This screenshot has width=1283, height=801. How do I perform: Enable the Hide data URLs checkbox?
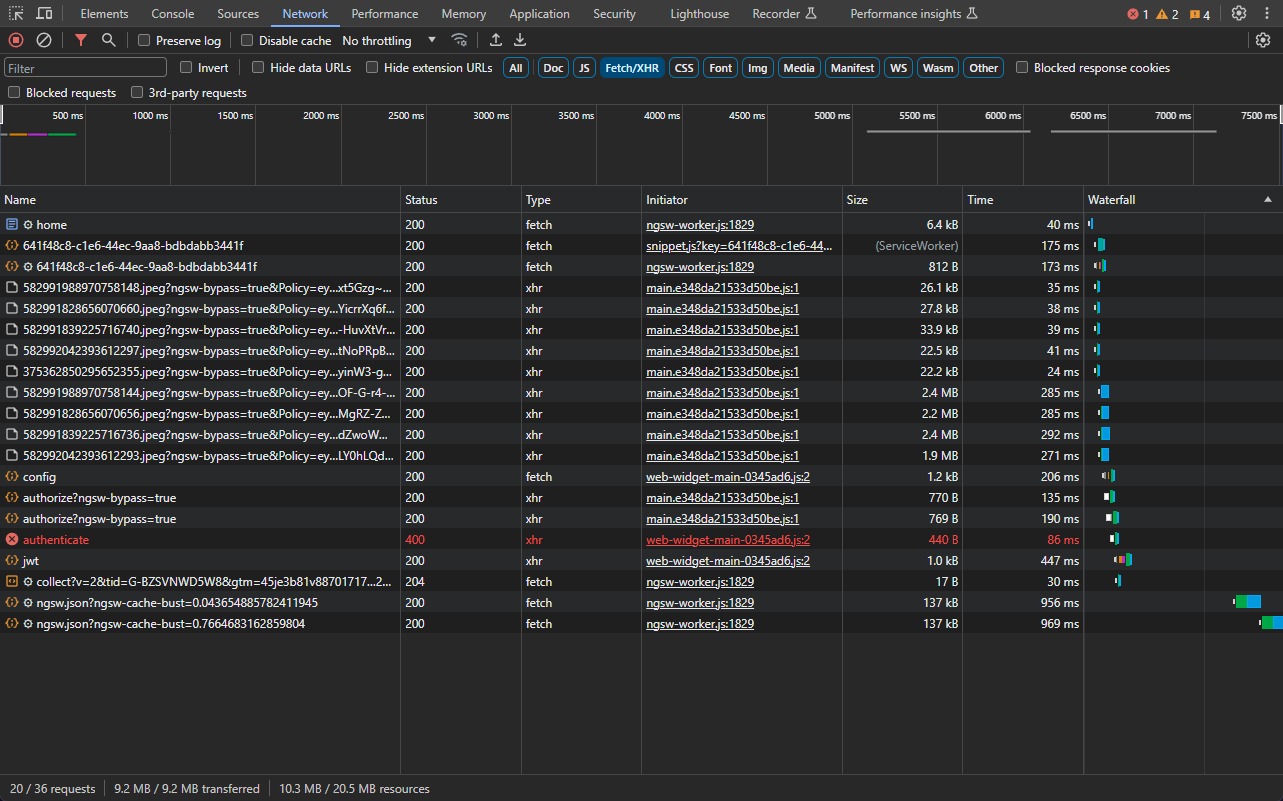click(x=258, y=68)
